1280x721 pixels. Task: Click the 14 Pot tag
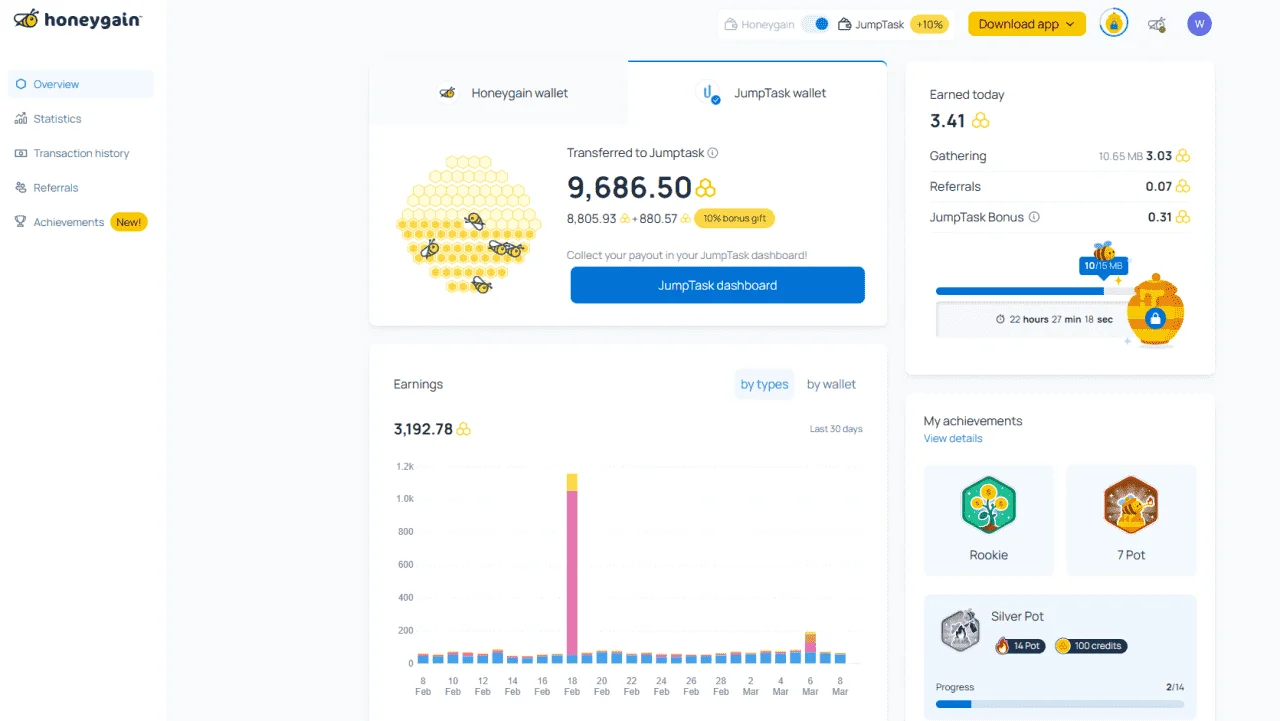1019,646
